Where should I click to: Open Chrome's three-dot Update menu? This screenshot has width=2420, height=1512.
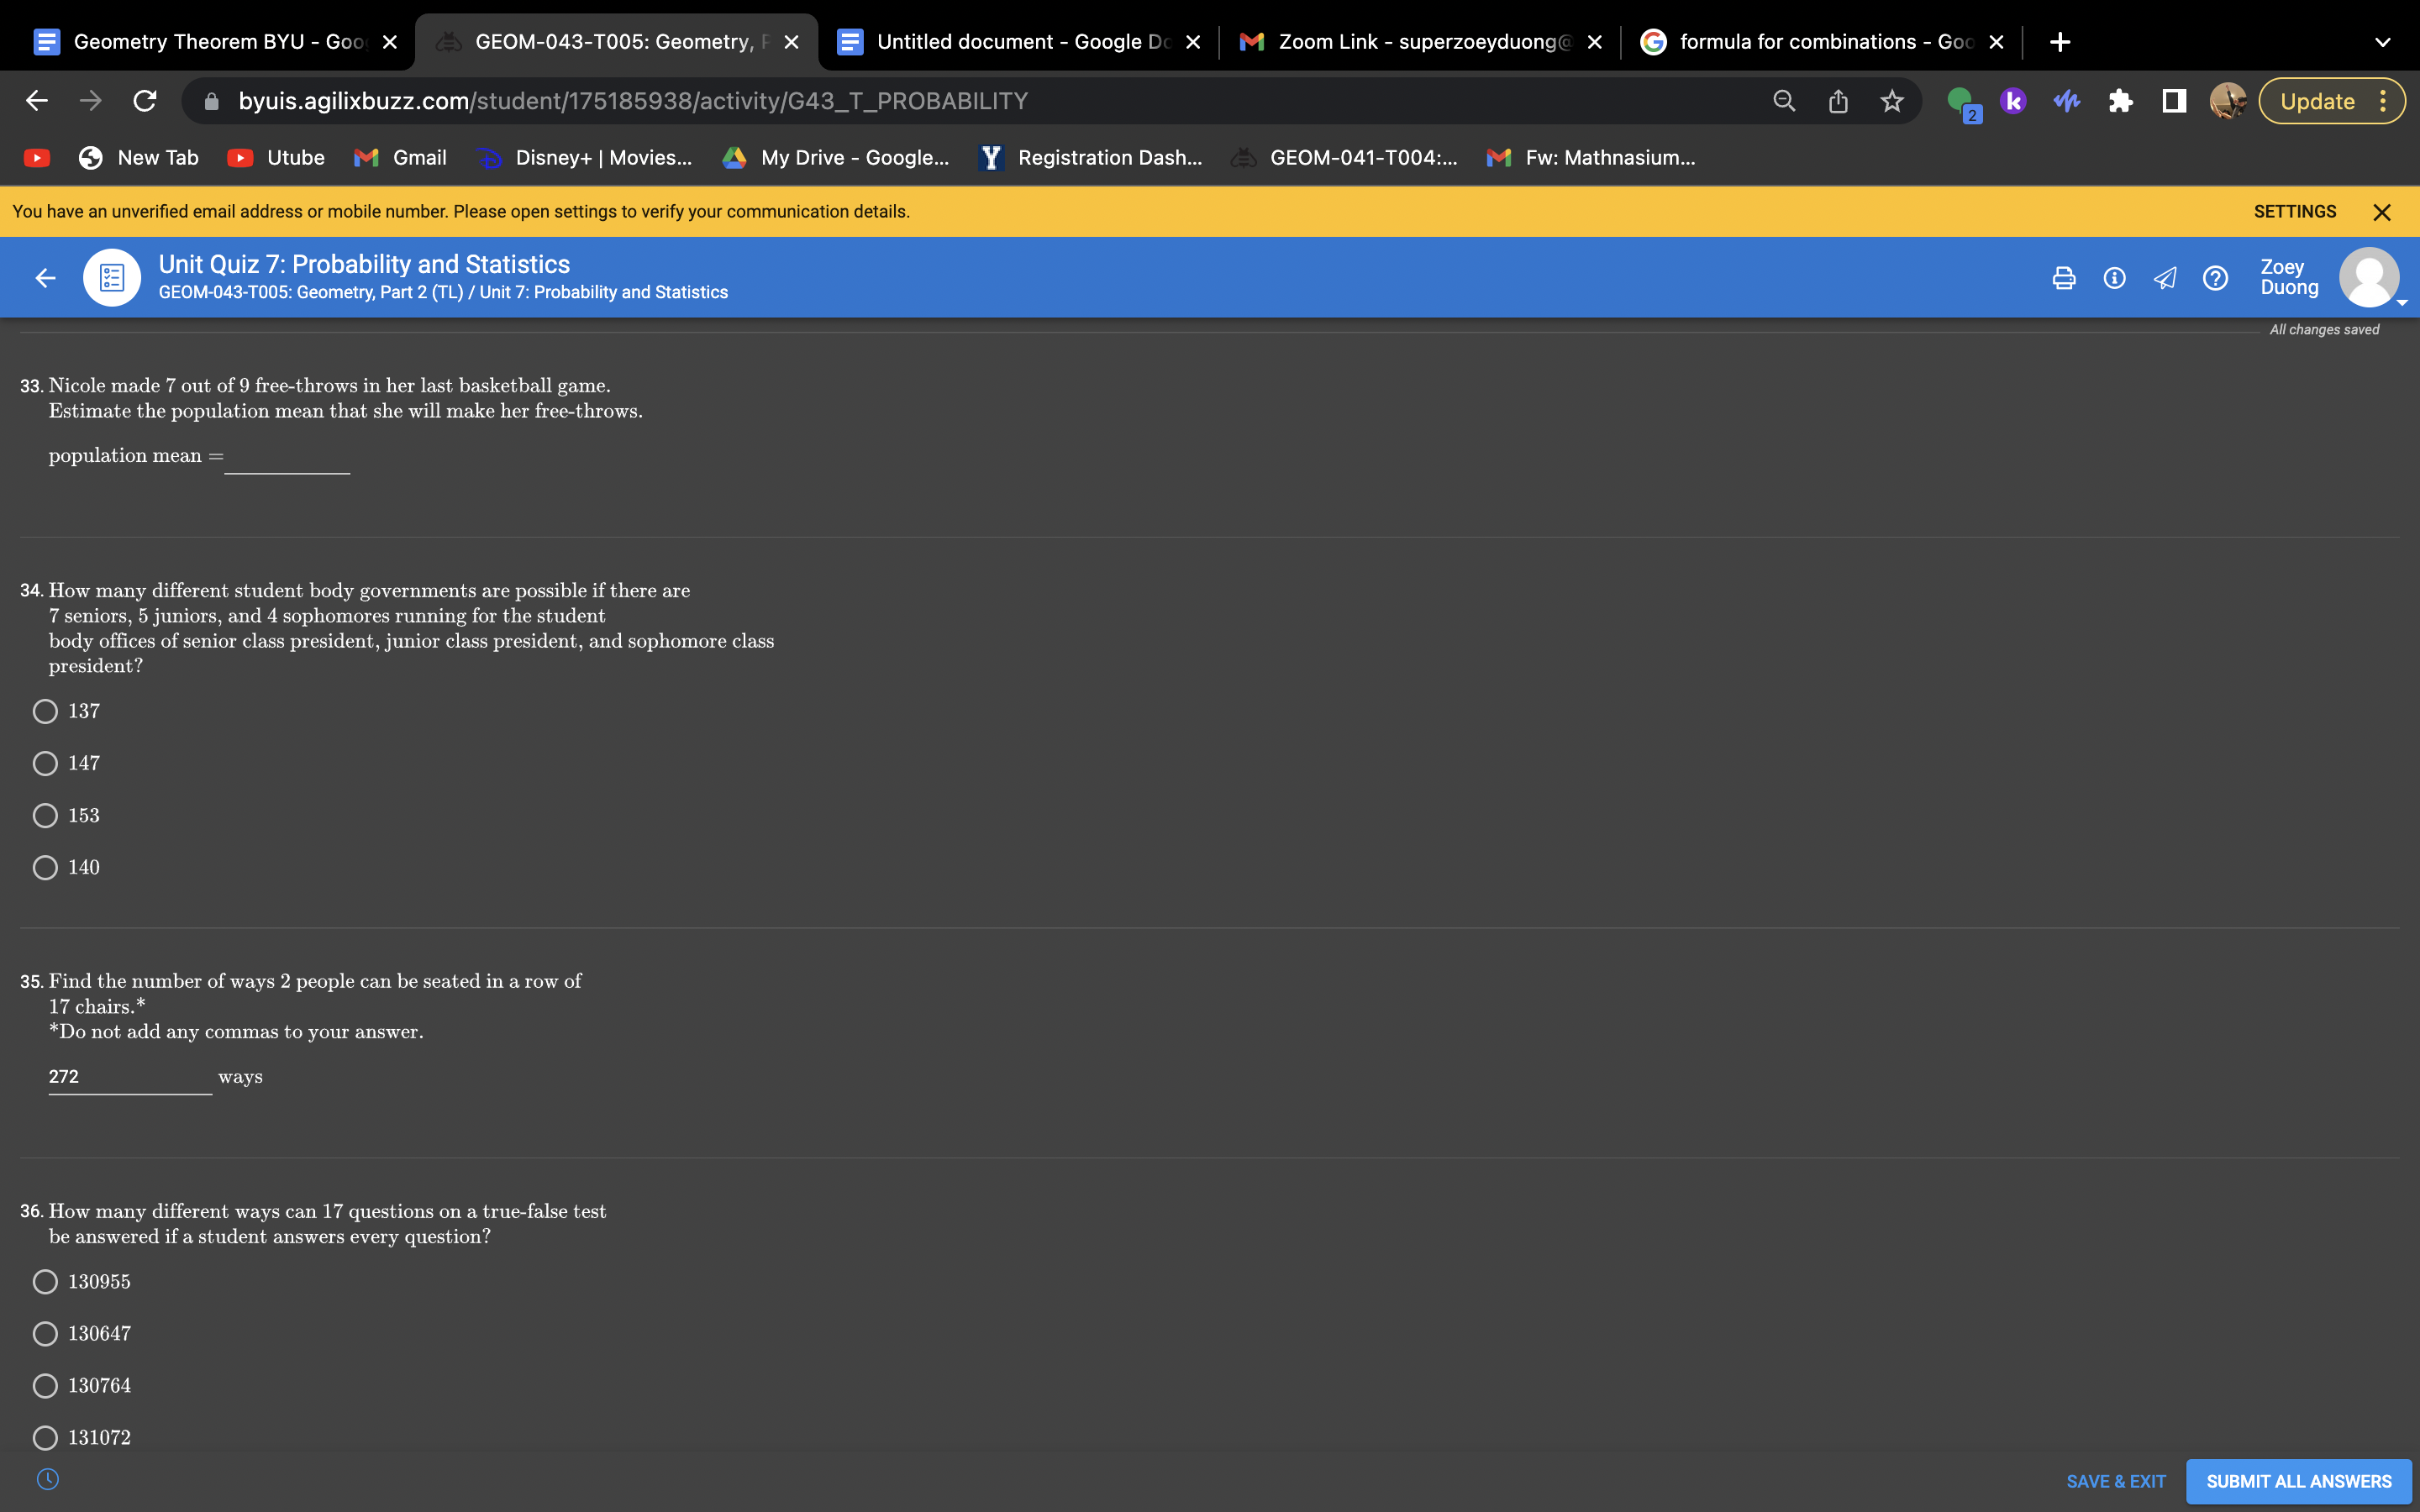(2384, 101)
